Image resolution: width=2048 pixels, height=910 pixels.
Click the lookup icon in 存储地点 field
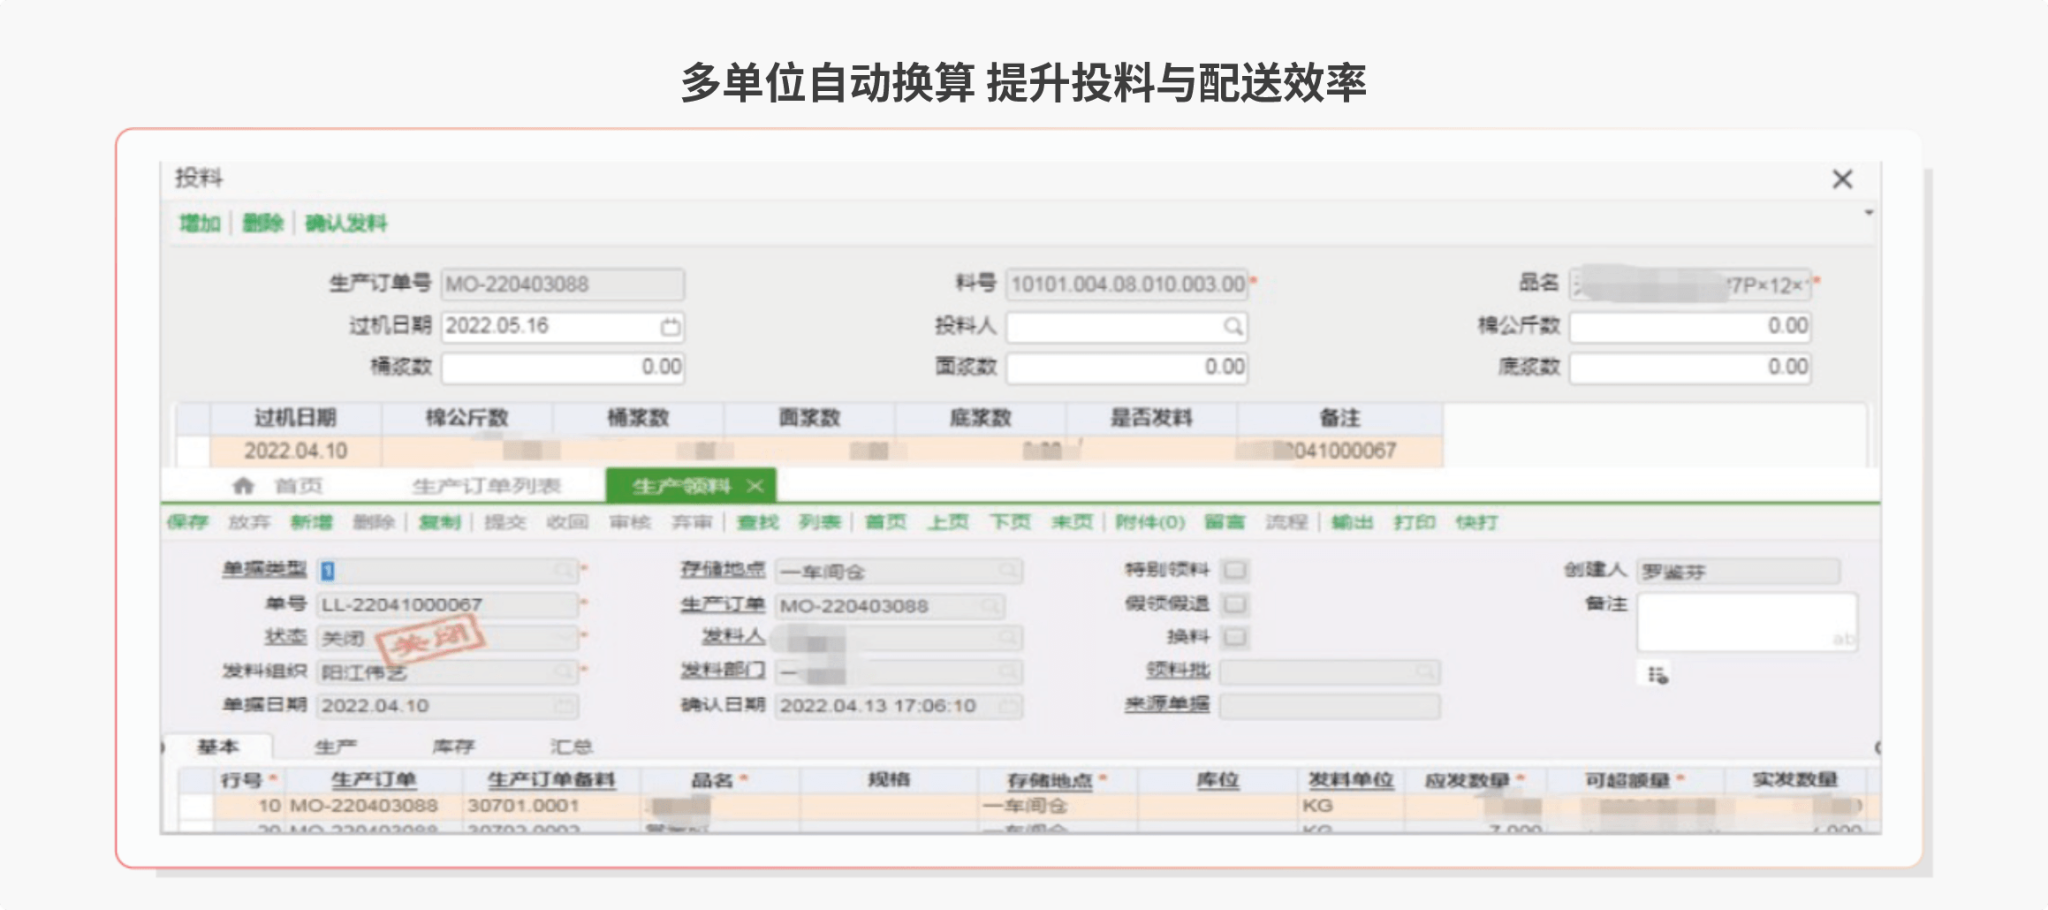point(1008,571)
